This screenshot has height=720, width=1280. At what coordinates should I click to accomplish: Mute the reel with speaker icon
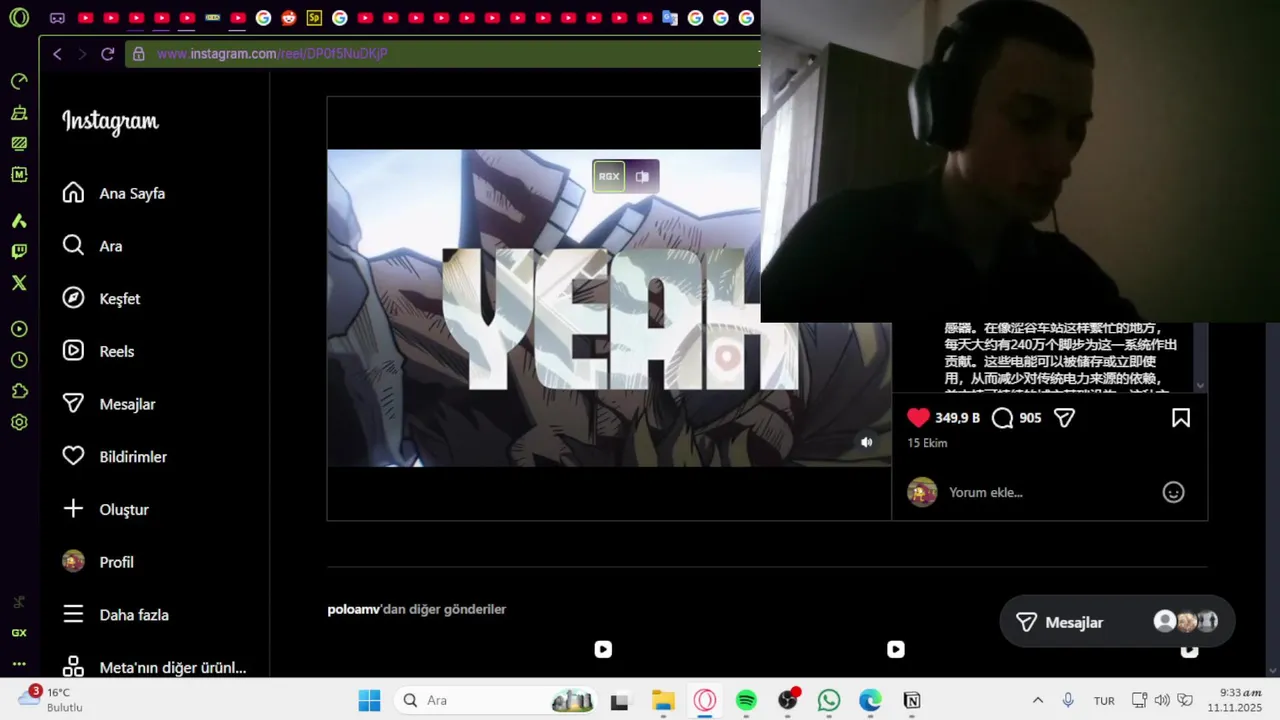click(867, 442)
